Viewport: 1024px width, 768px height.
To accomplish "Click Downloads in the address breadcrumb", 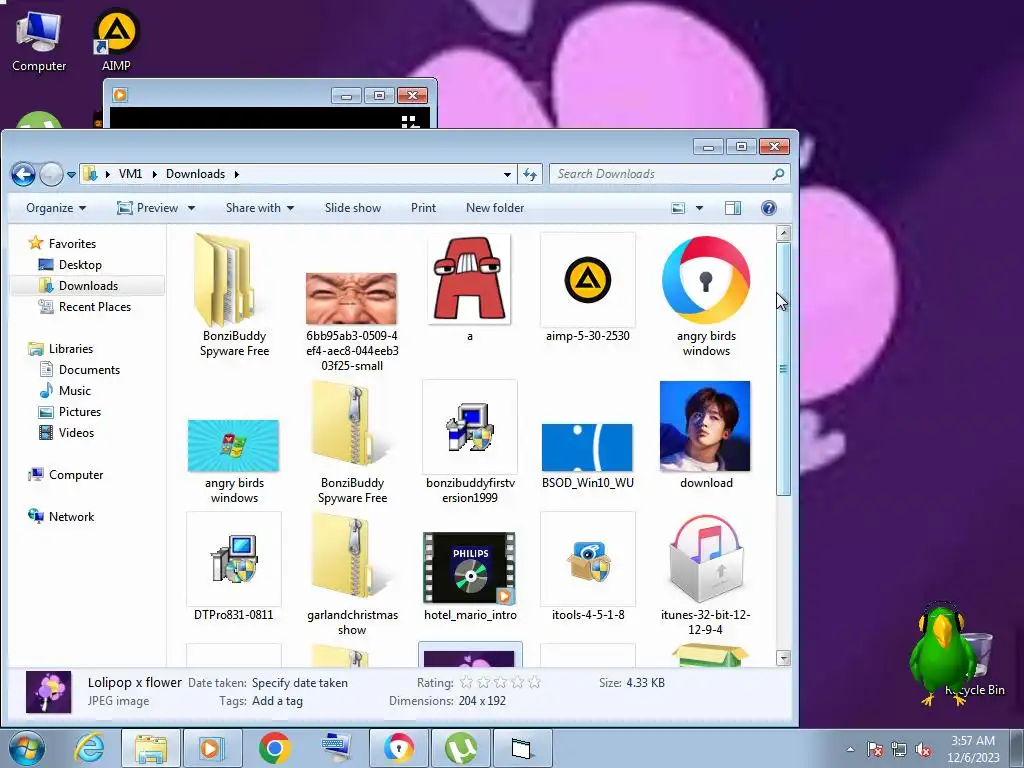I will [195, 174].
